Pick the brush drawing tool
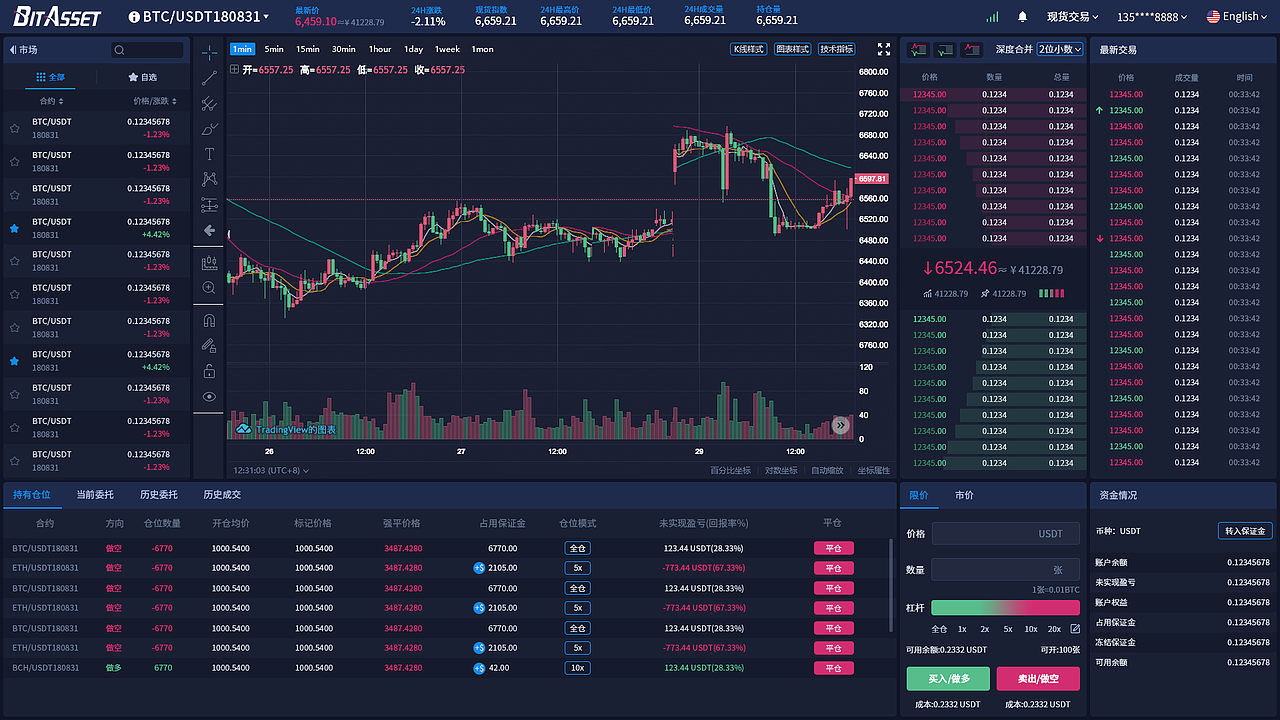 coord(209,129)
